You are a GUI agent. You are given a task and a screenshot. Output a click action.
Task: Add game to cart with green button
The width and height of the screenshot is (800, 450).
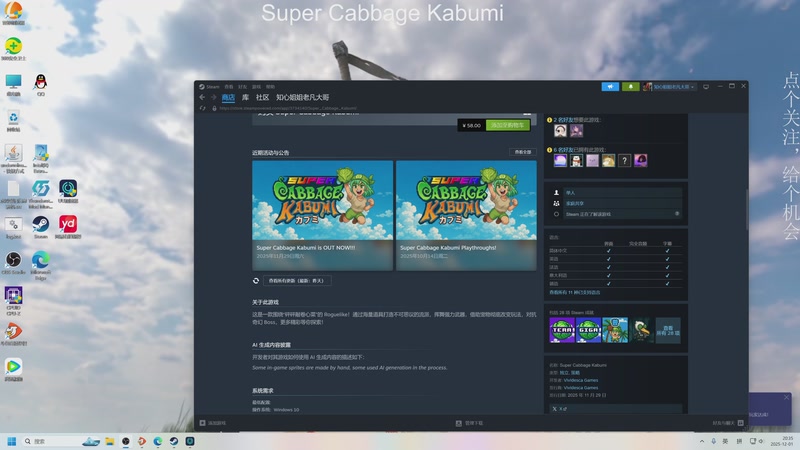click(x=508, y=125)
